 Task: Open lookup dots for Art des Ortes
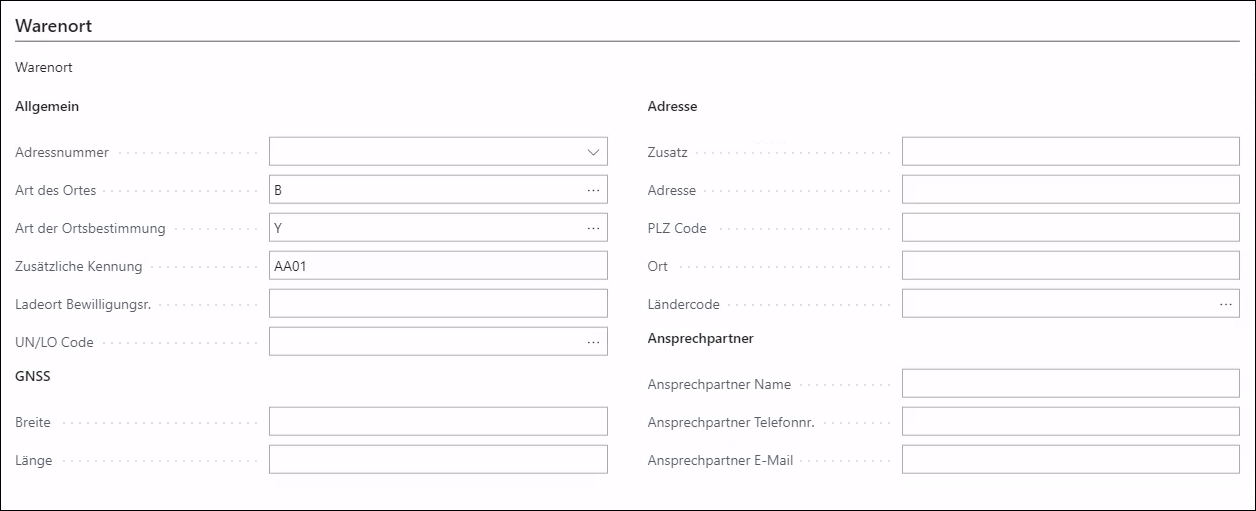tap(593, 190)
